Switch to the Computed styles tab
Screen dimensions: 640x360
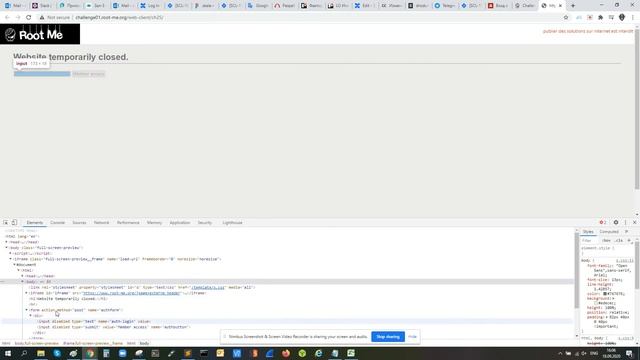pos(609,231)
